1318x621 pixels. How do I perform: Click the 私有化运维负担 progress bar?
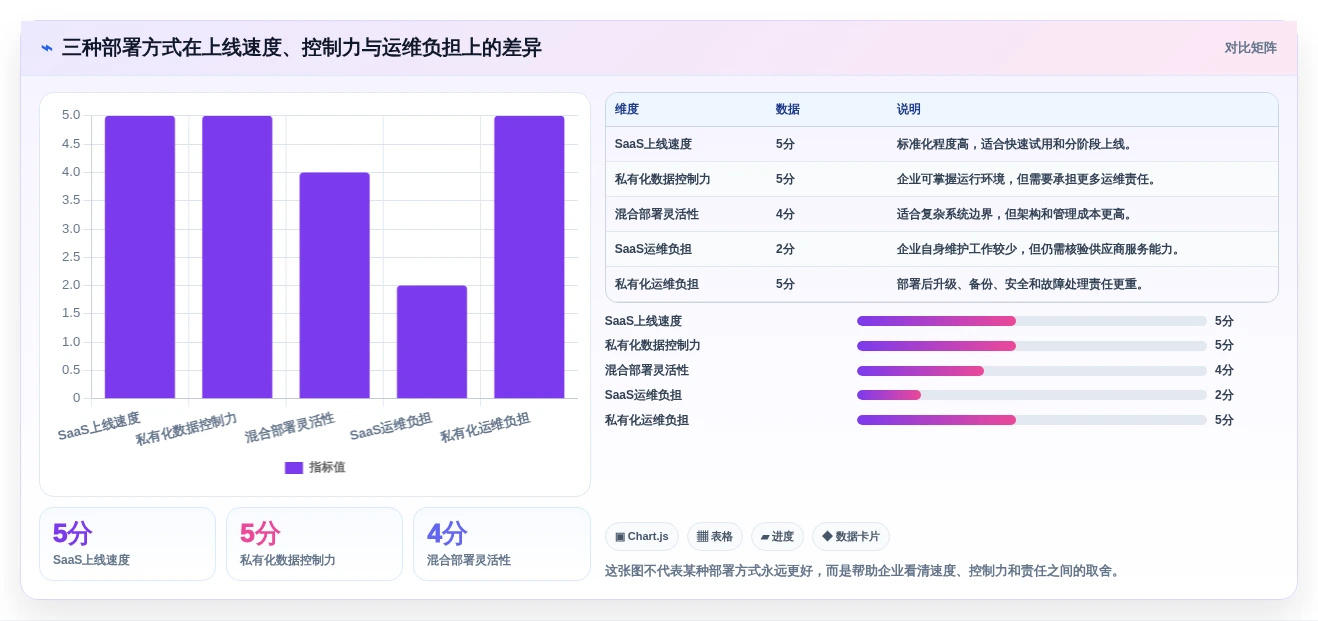pos(1032,420)
